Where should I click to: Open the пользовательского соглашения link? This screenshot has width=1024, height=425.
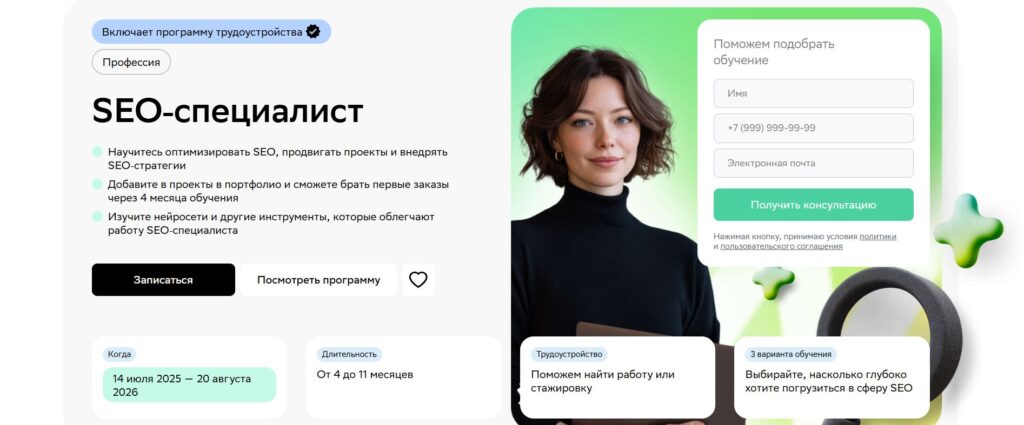(x=781, y=246)
